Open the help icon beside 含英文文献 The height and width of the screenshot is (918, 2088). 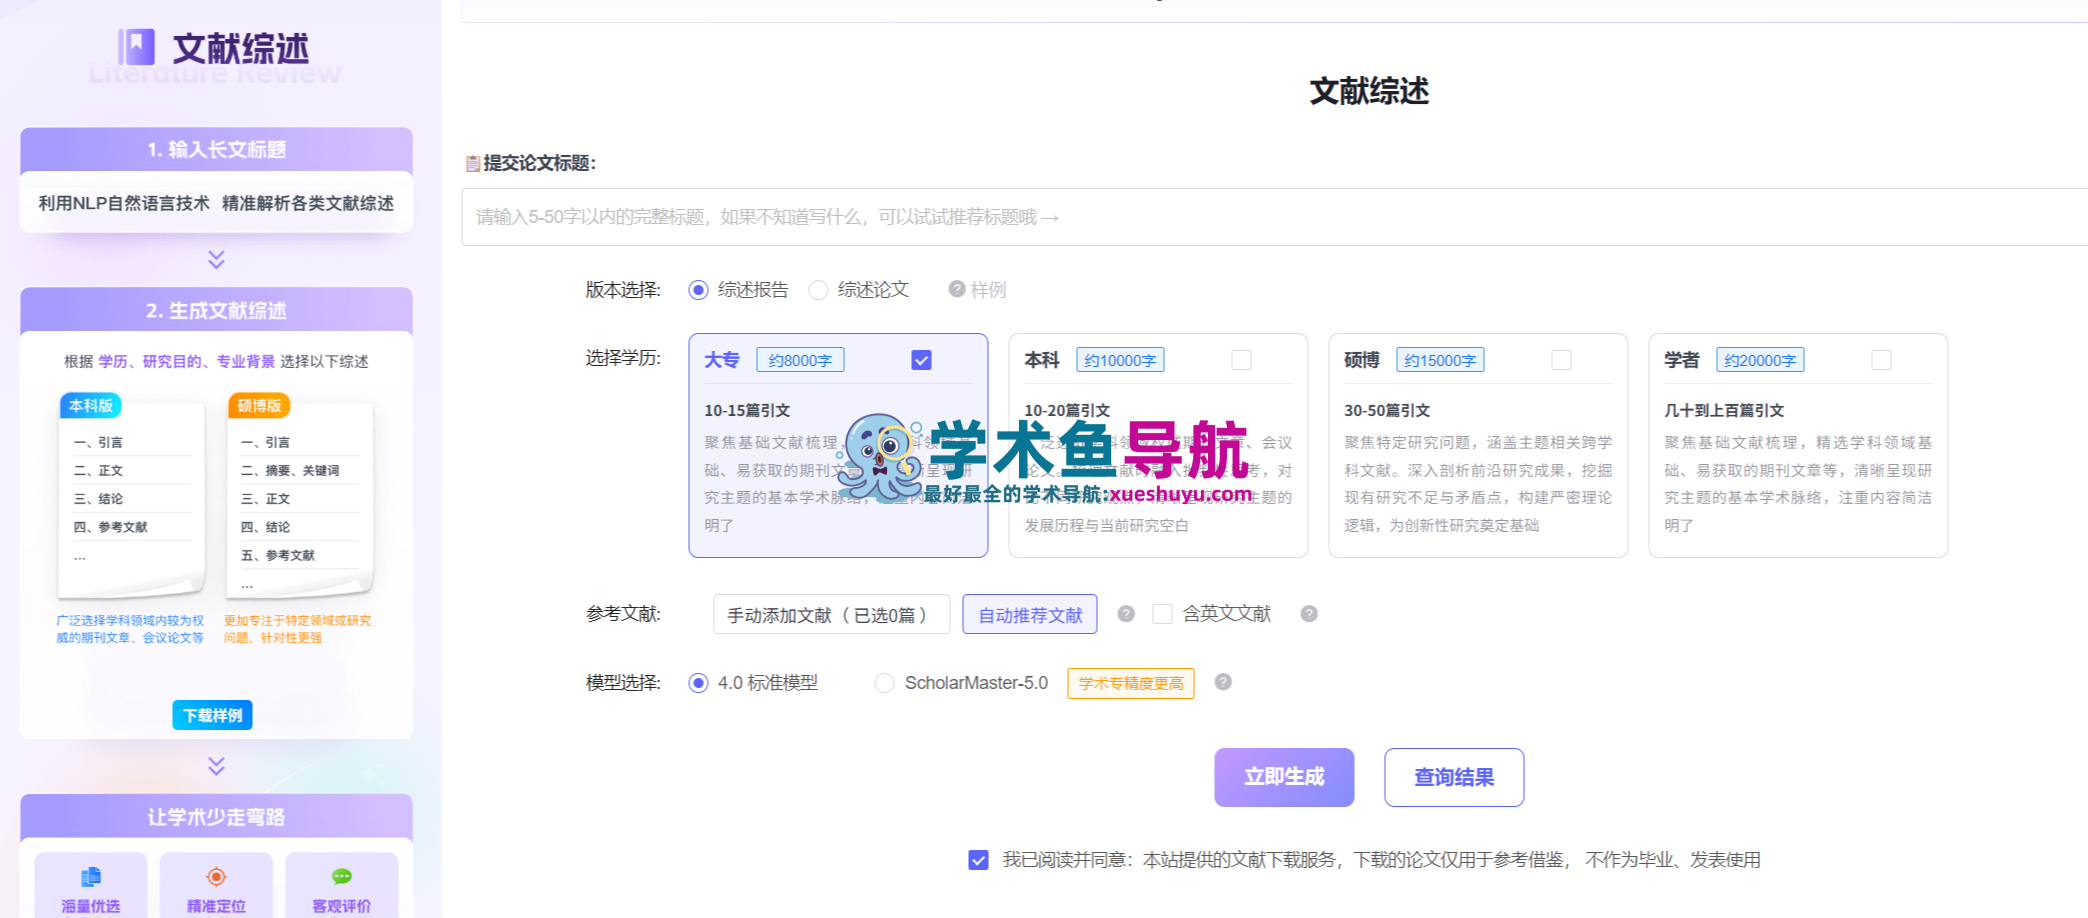1307,614
